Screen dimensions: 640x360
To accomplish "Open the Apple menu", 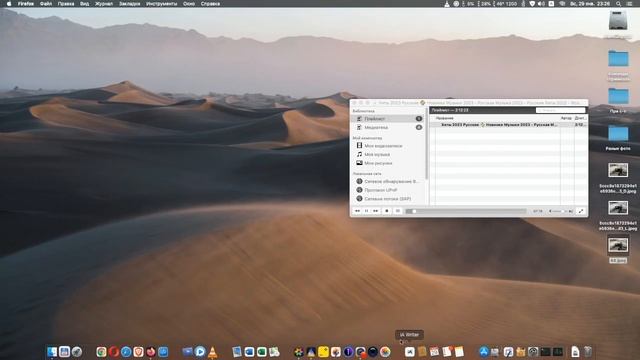I will click(9, 4).
